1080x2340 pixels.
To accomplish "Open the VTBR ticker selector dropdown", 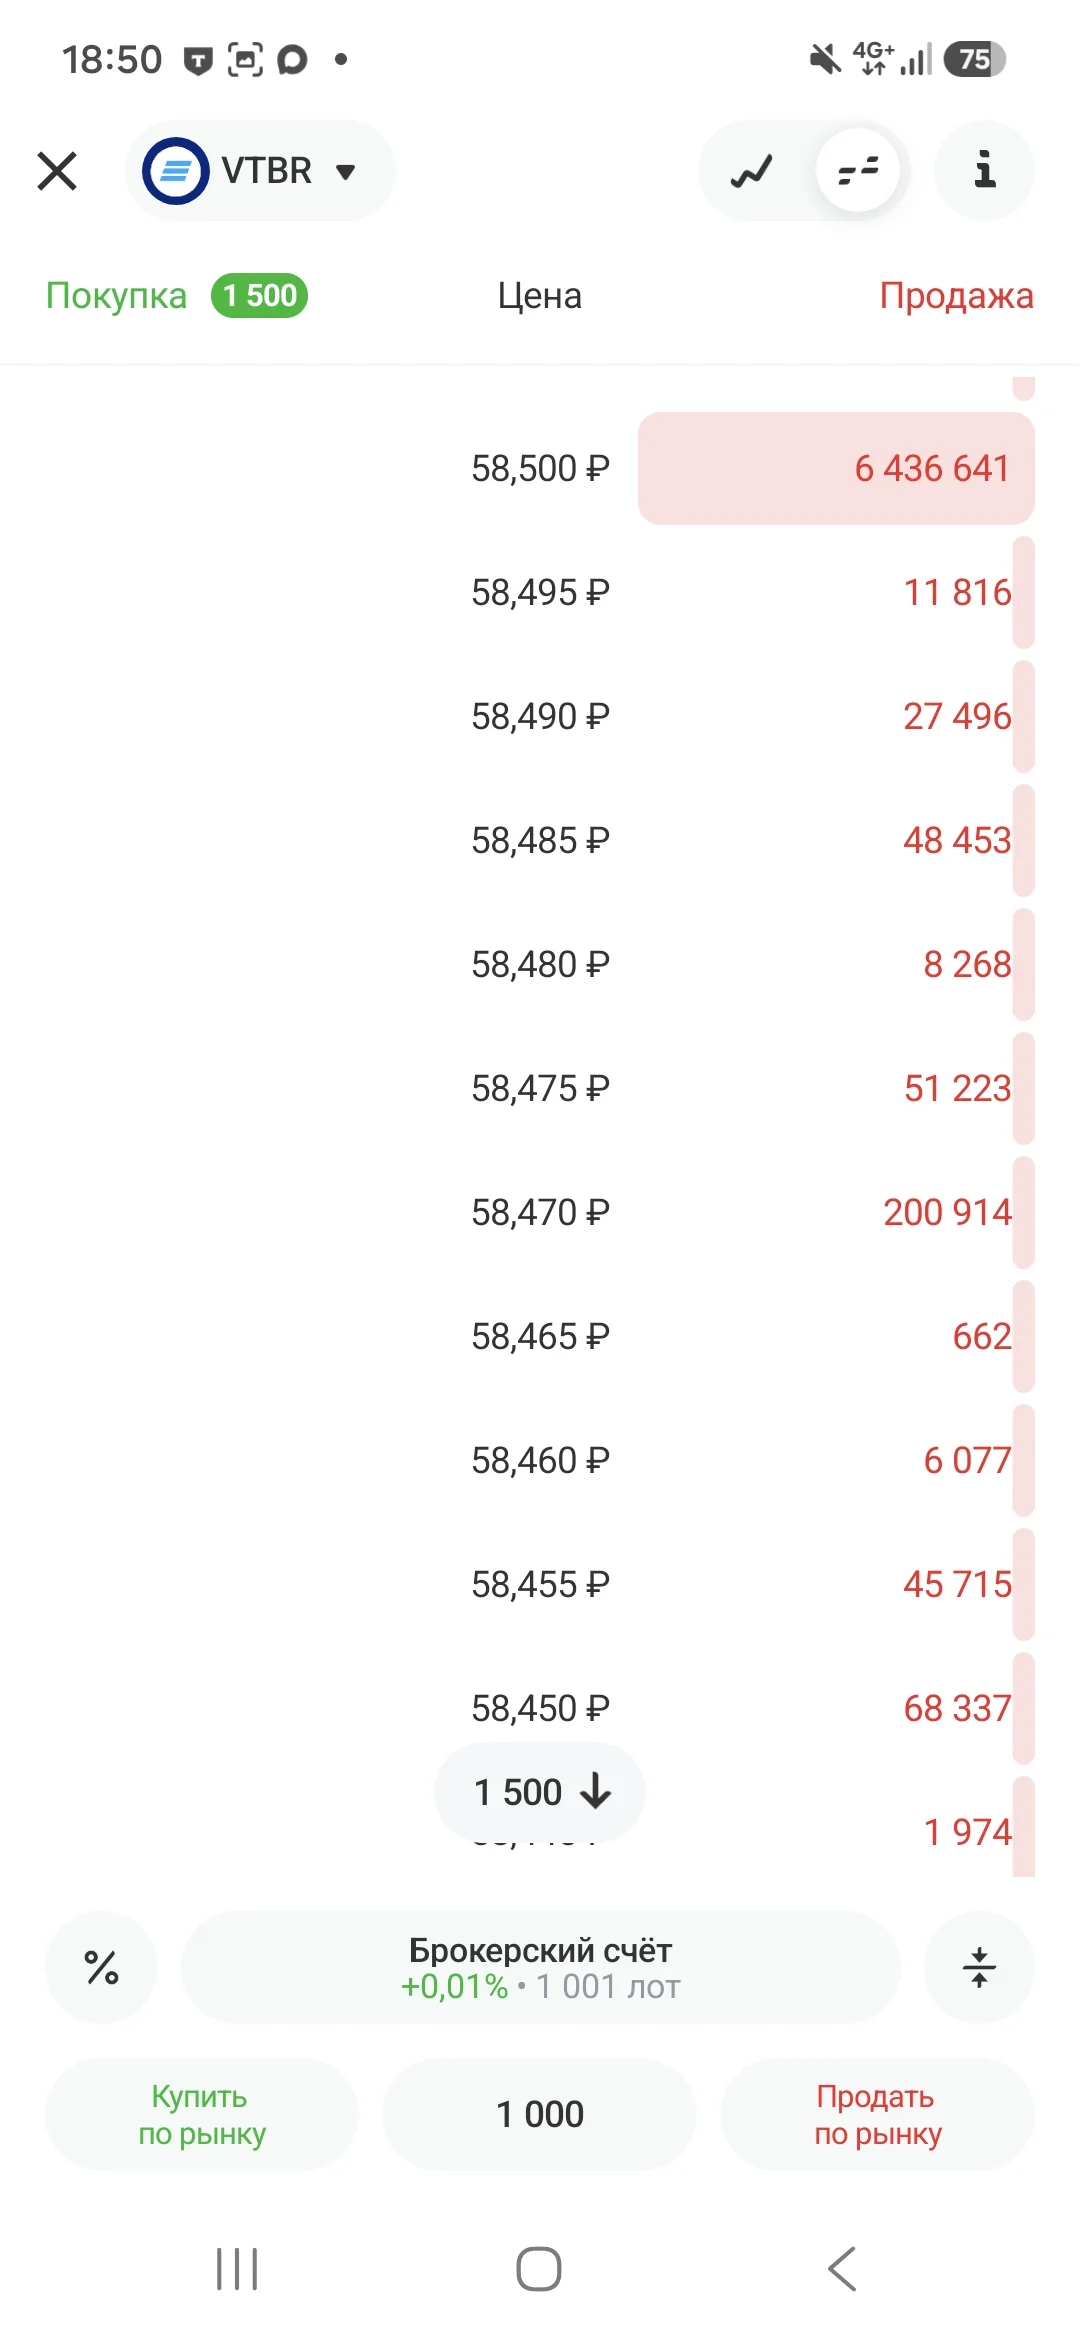I will [x=260, y=171].
